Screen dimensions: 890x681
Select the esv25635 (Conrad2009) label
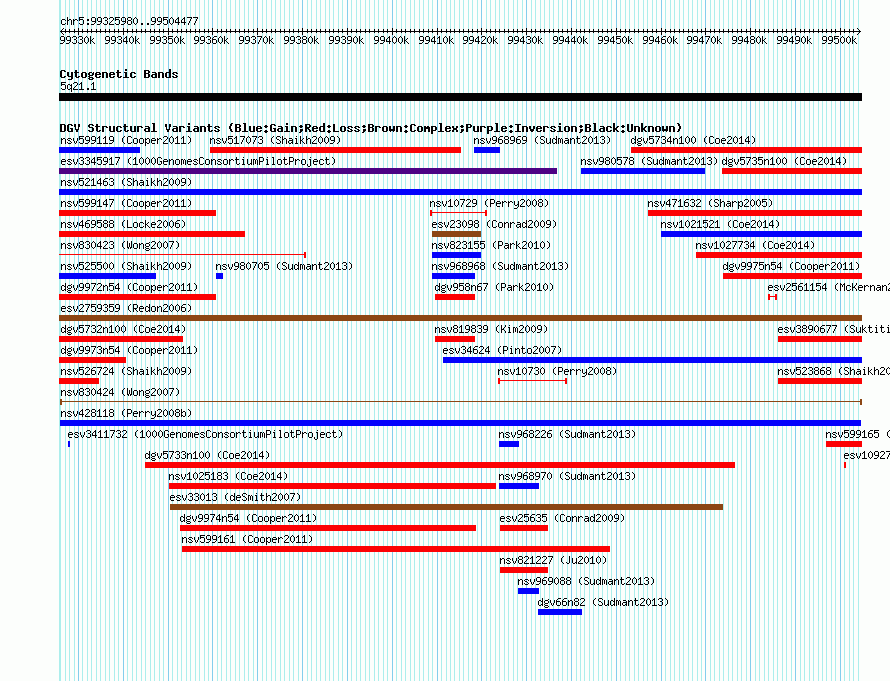pos(562,518)
